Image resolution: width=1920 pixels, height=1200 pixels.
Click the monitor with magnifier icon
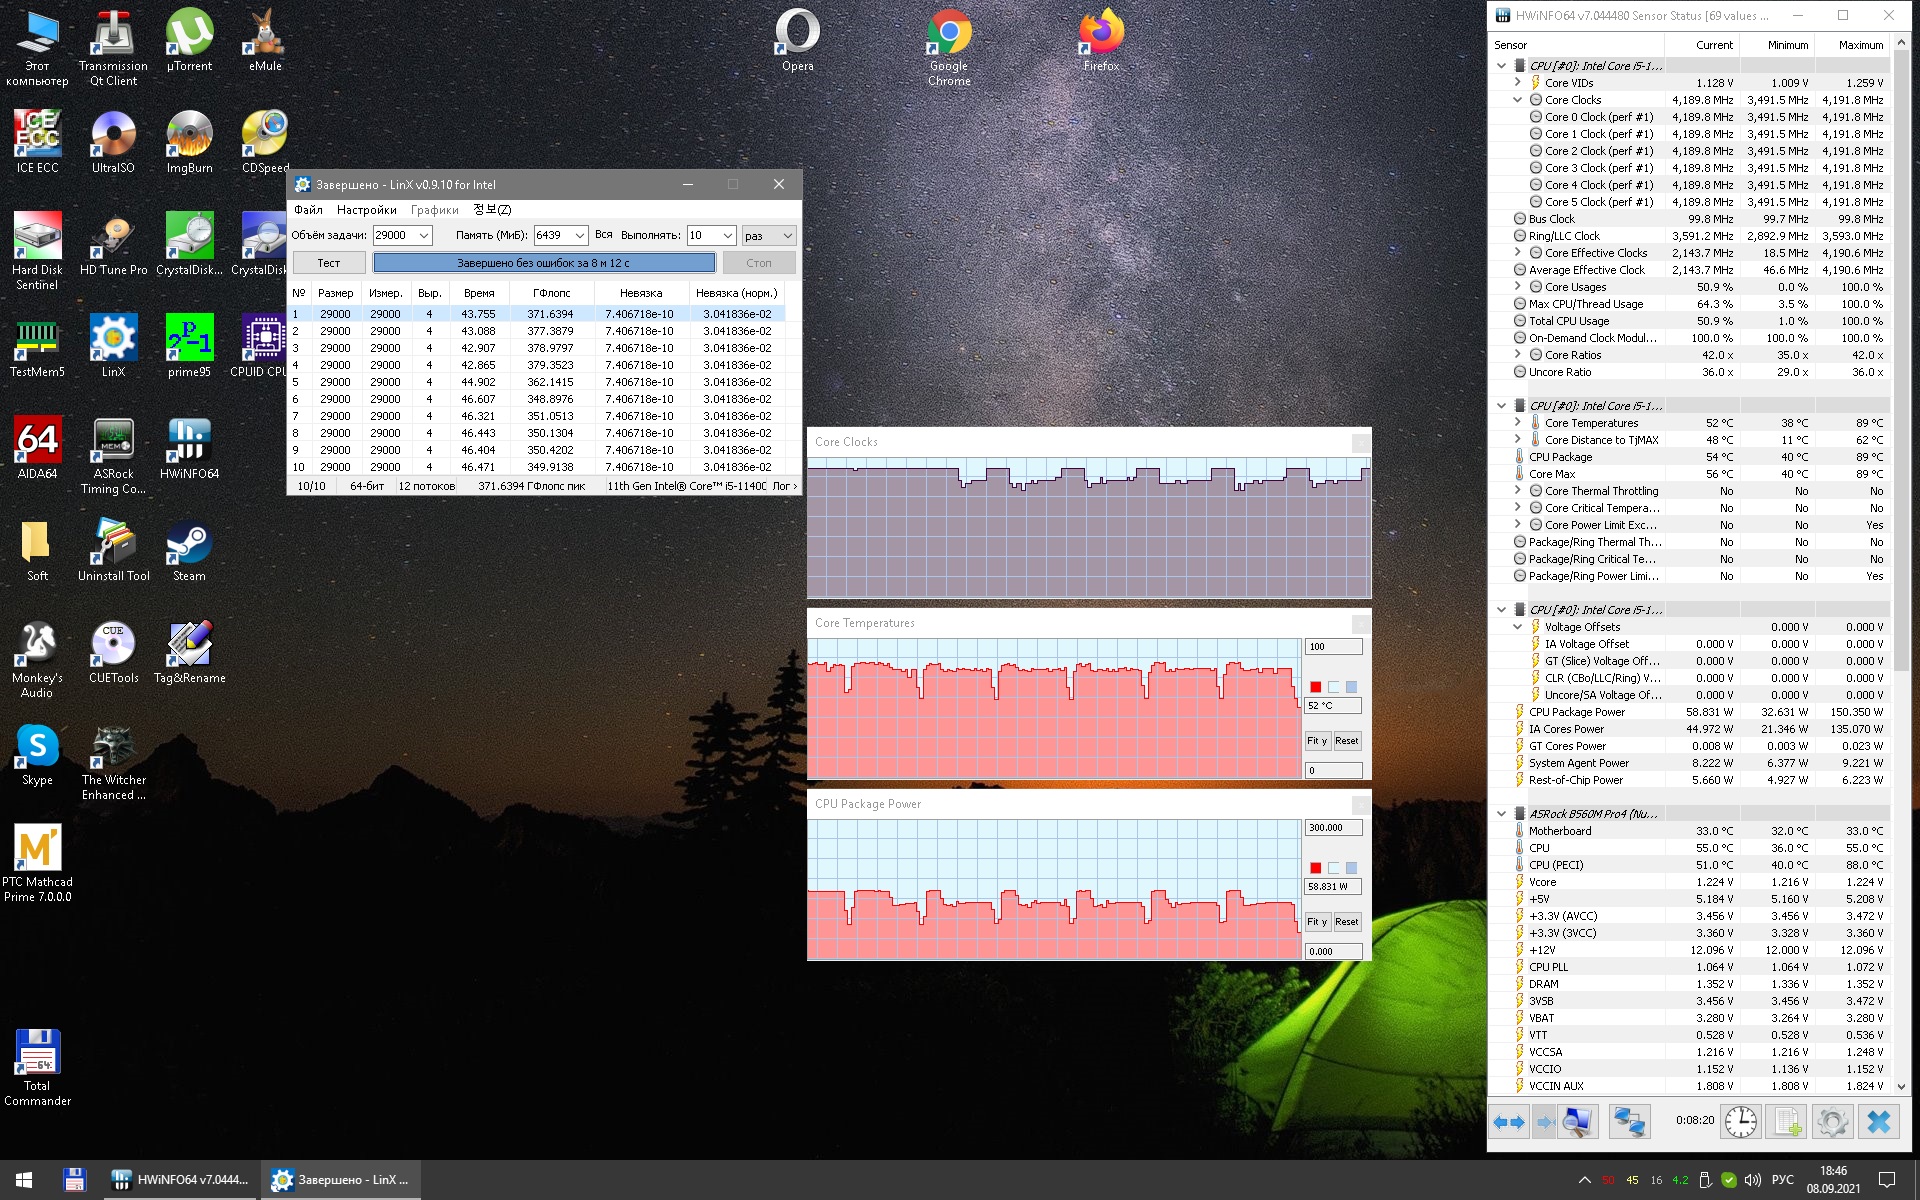pyautogui.click(x=1577, y=1122)
